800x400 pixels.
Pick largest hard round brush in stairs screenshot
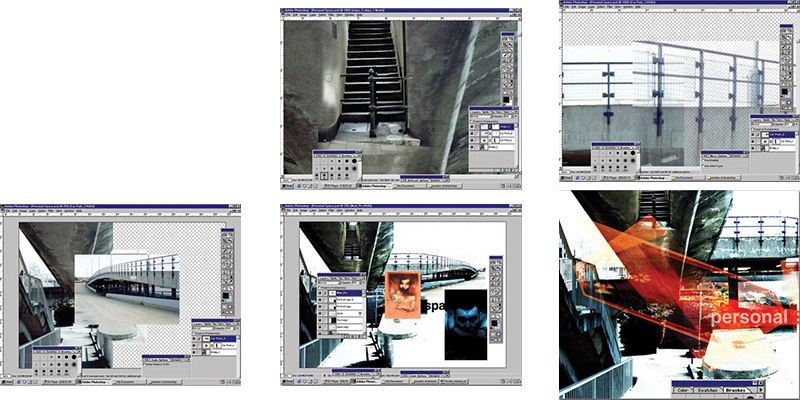pyautogui.click(x=354, y=161)
